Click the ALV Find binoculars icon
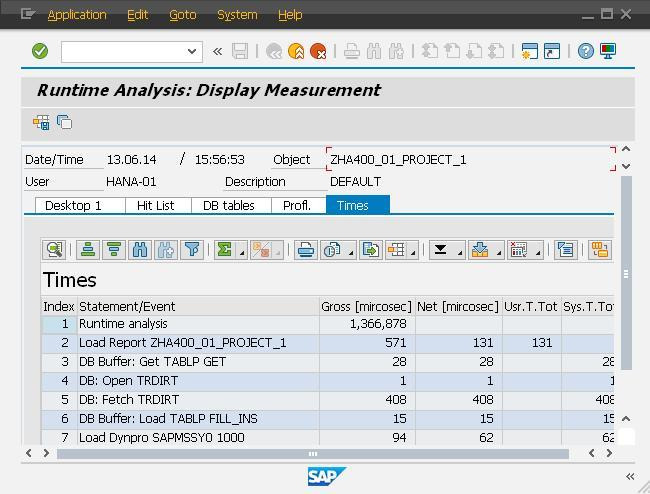 coord(140,250)
